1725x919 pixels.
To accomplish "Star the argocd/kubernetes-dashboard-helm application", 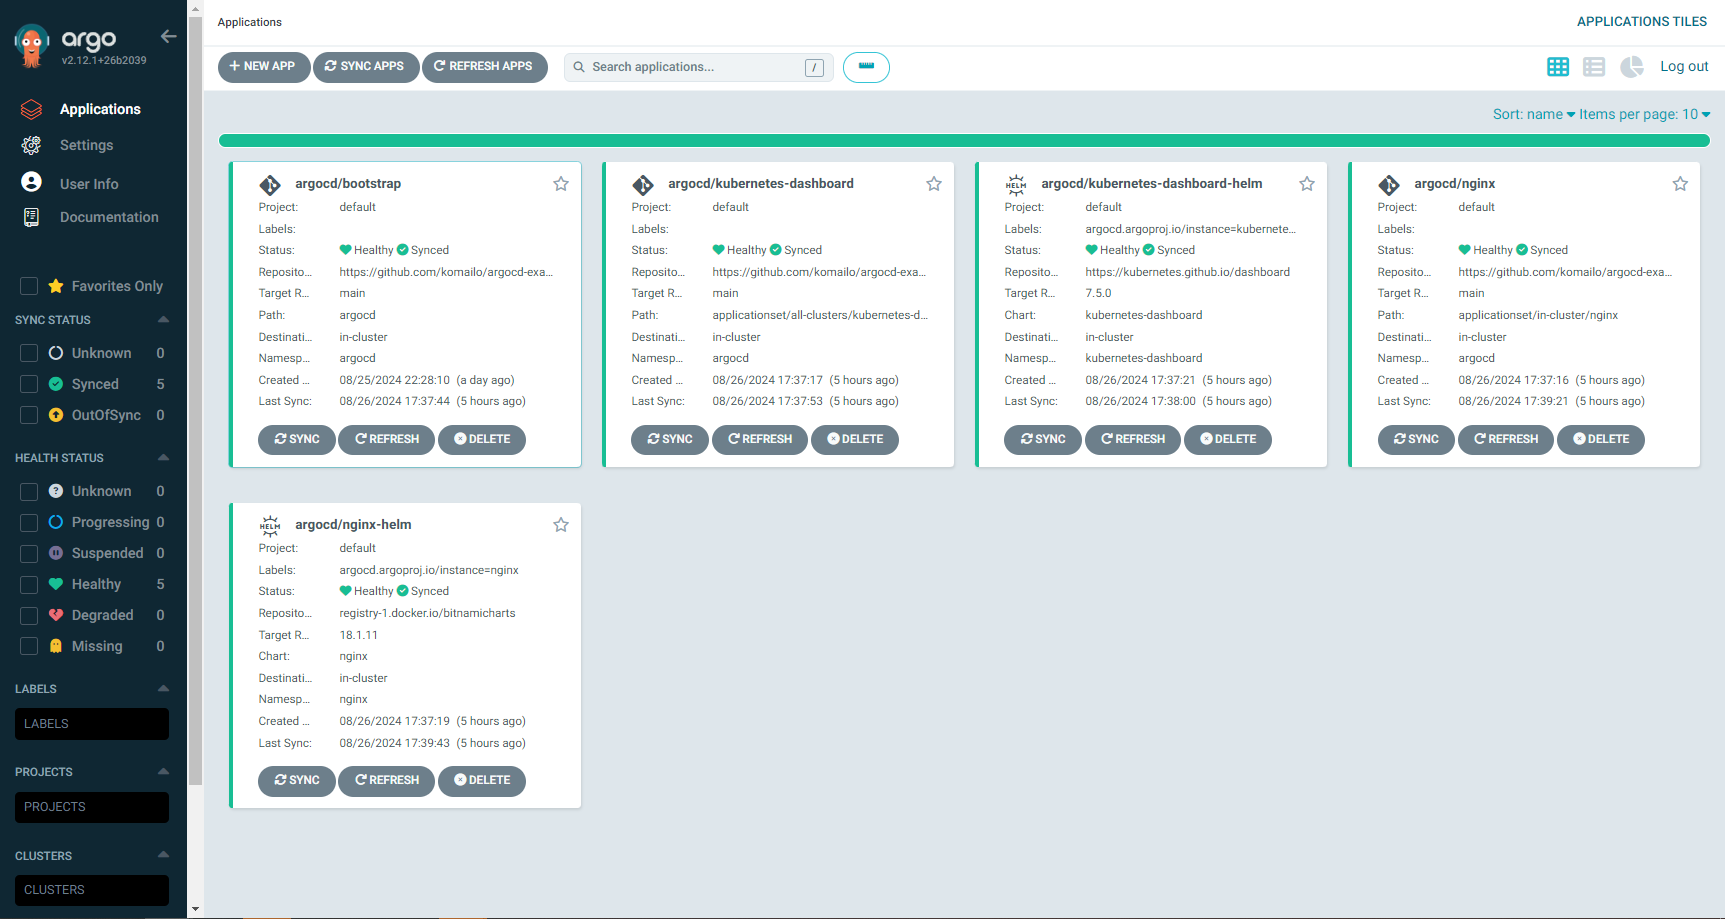I will (x=1307, y=184).
